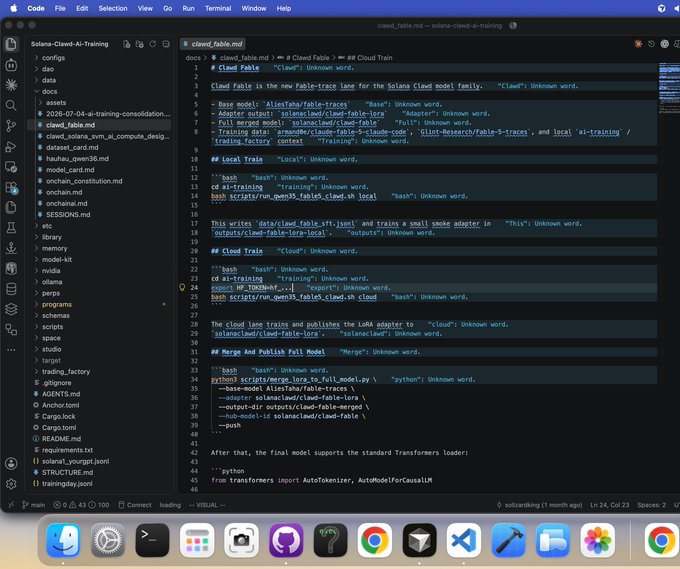Expand the configs folder
This screenshot has width=680, height=569.
[x=53, y=58]
